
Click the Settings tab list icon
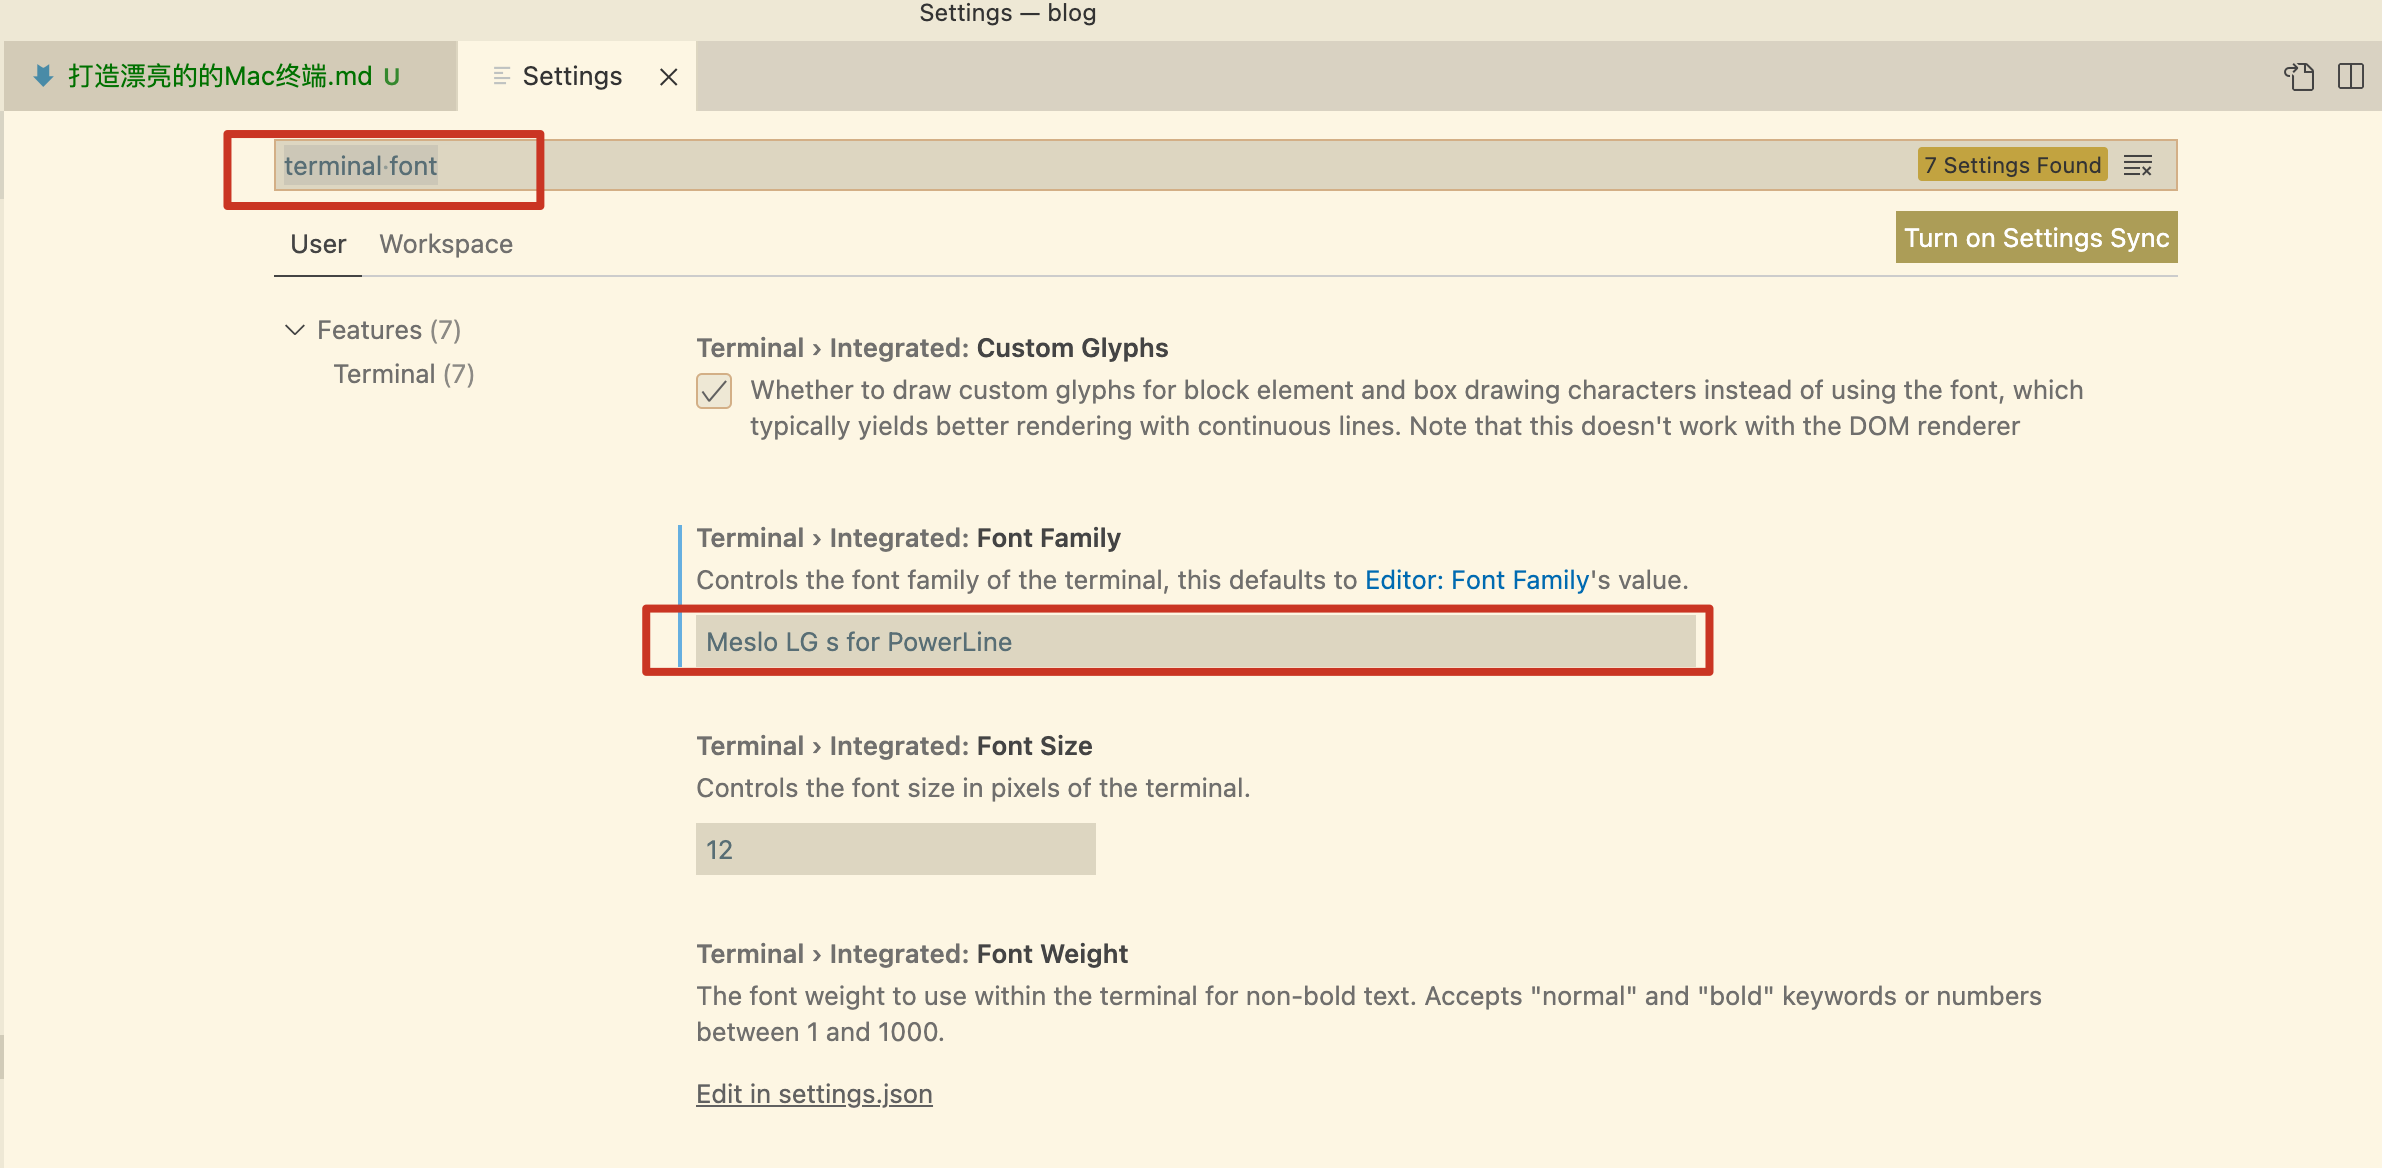point(502,76)
